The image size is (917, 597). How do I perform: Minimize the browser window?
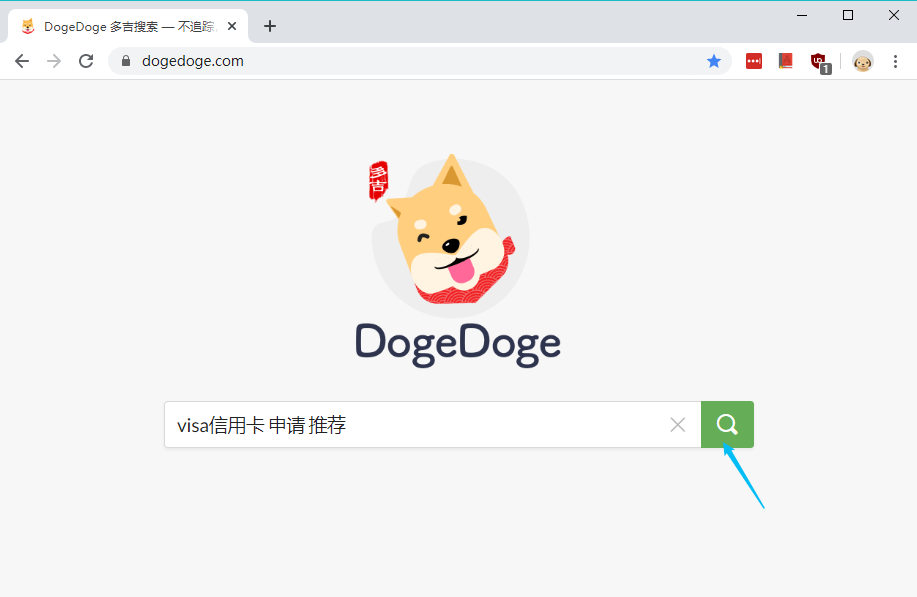pos(802,15)
